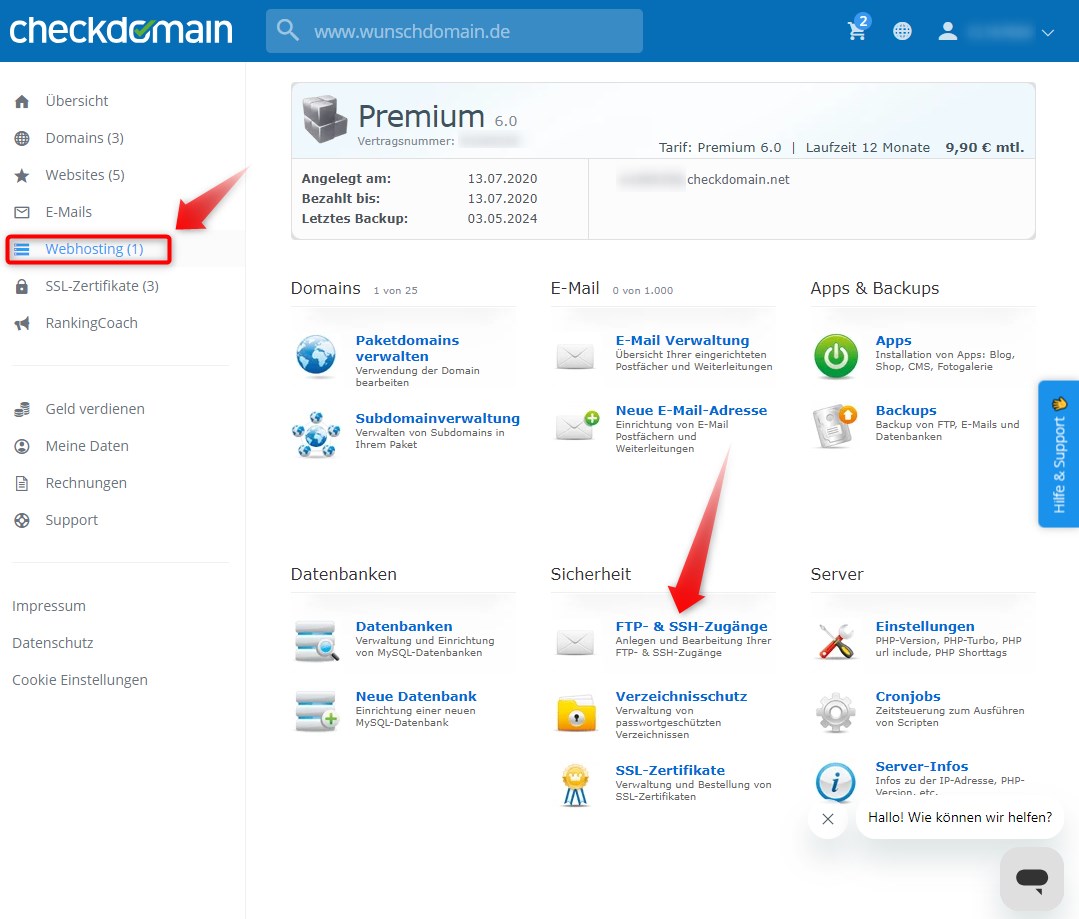Open Meine Daten in the sidebar

(x=87, y=446)
